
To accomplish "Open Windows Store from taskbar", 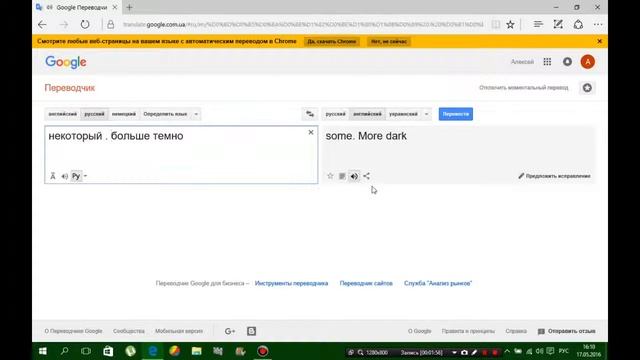I will (108, 351).
